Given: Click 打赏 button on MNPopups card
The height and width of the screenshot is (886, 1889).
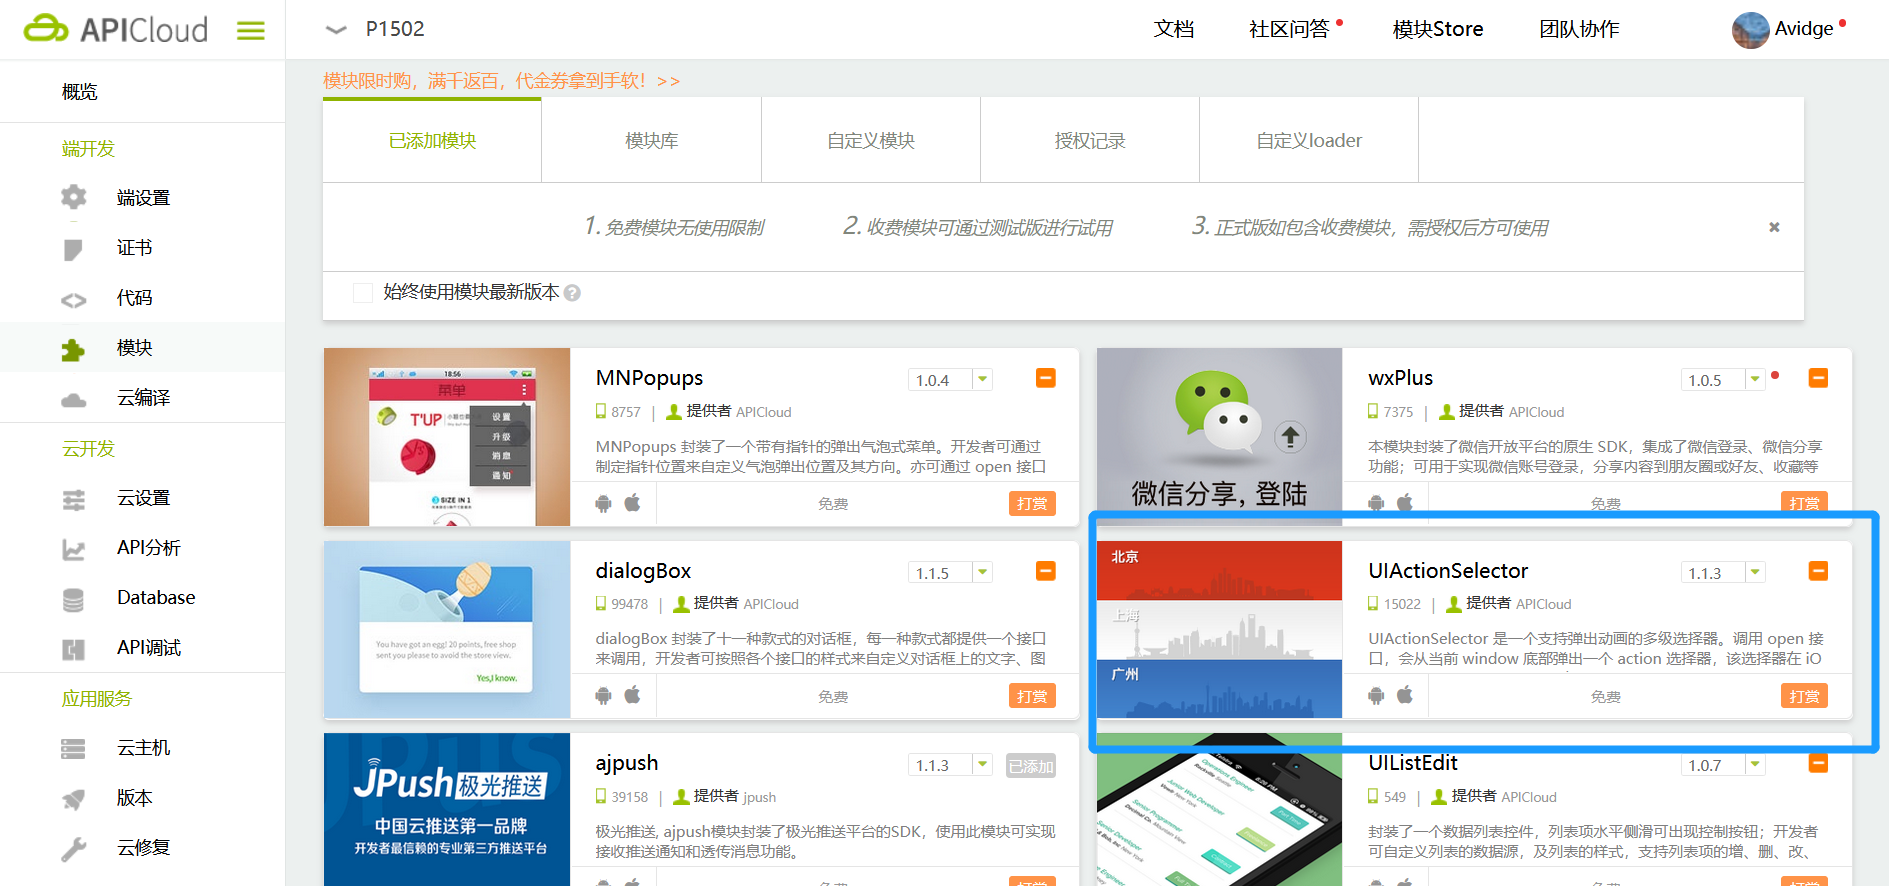Looking at the screenshot, I should coord(1032,503).
